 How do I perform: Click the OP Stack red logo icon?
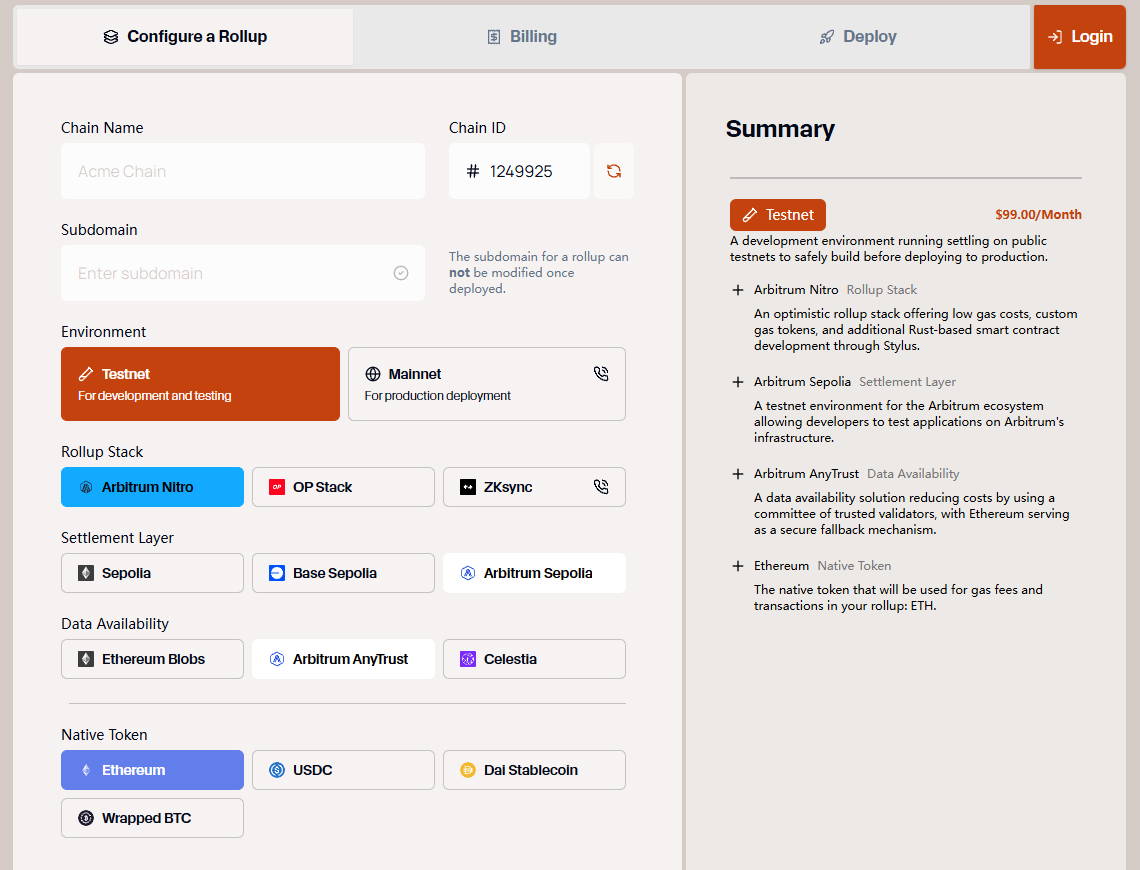tap(277, 487)
